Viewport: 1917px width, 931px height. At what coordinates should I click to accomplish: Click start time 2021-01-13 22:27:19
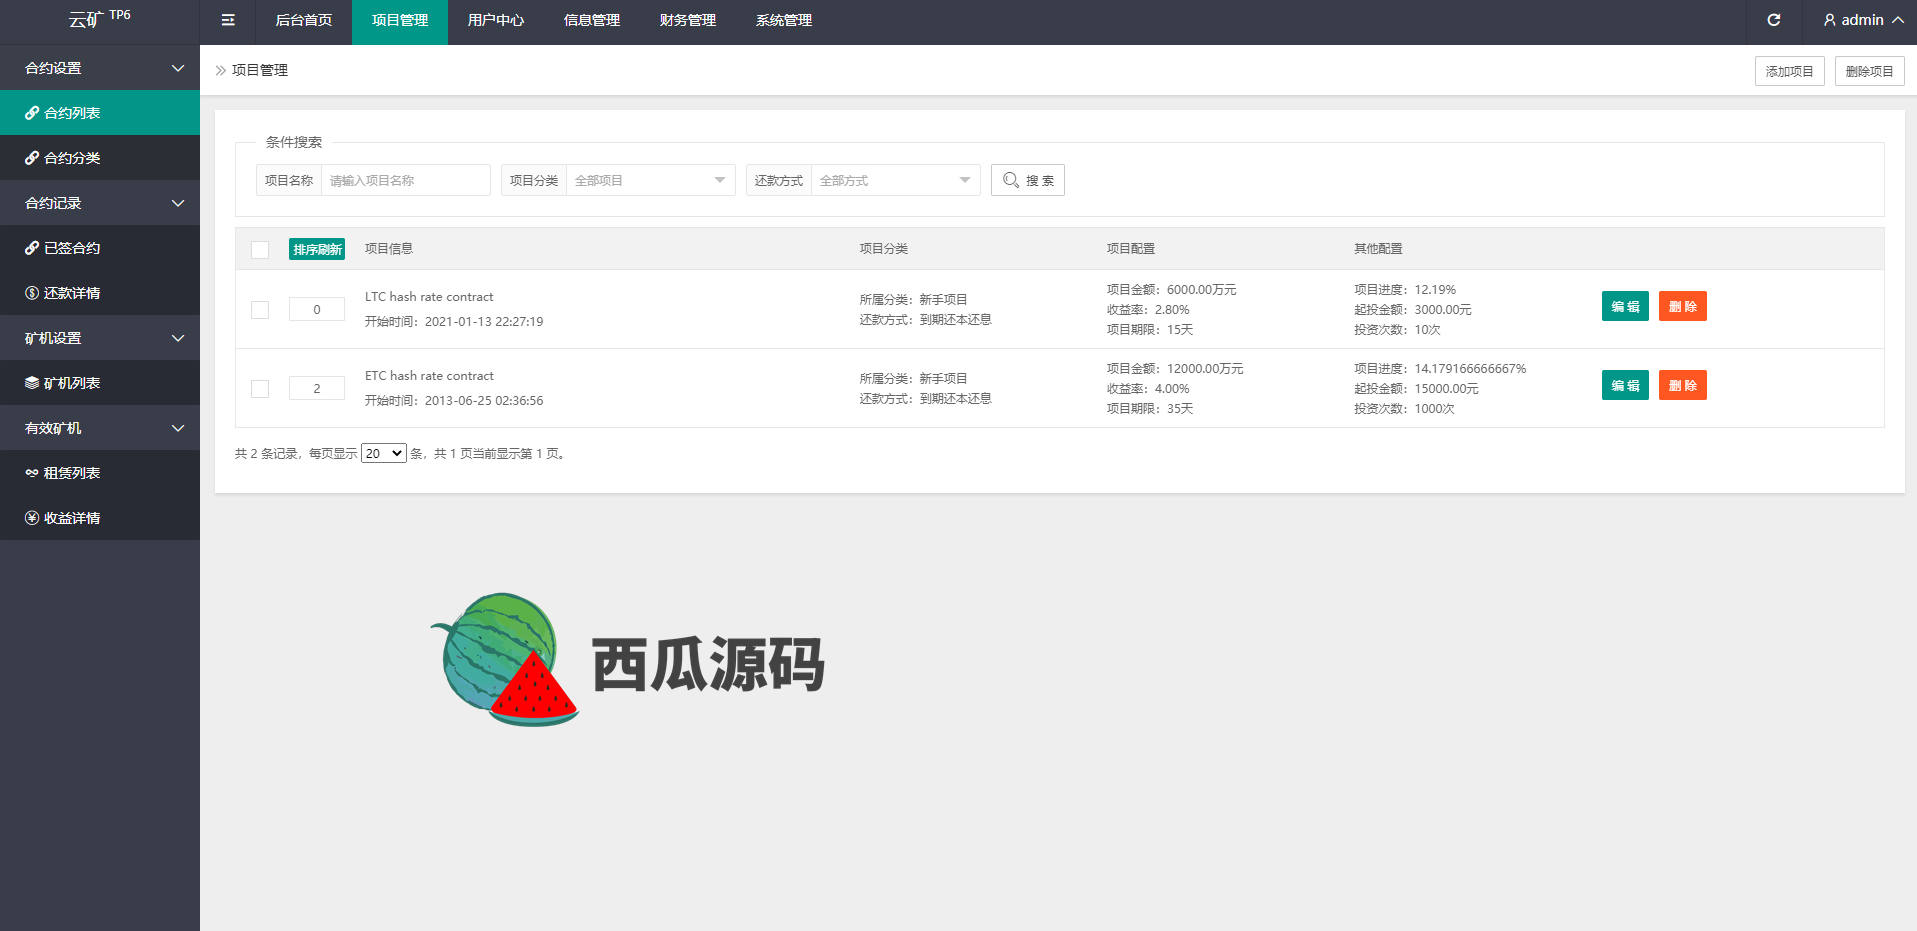pos(484,322)
